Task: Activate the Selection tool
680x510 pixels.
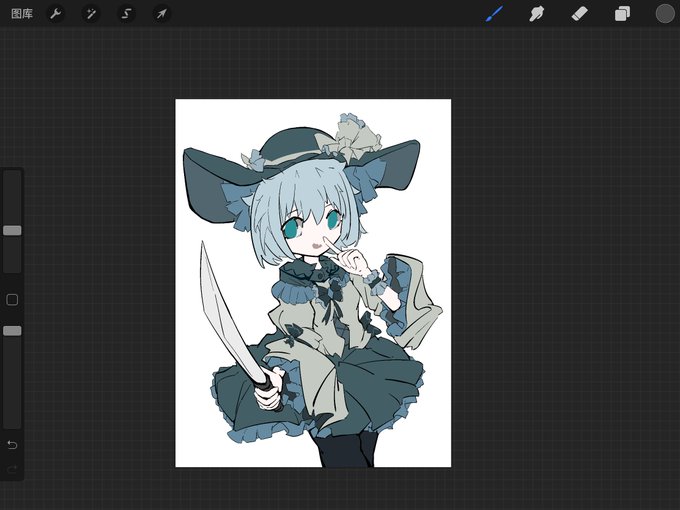Action: [x=126, y=14]
